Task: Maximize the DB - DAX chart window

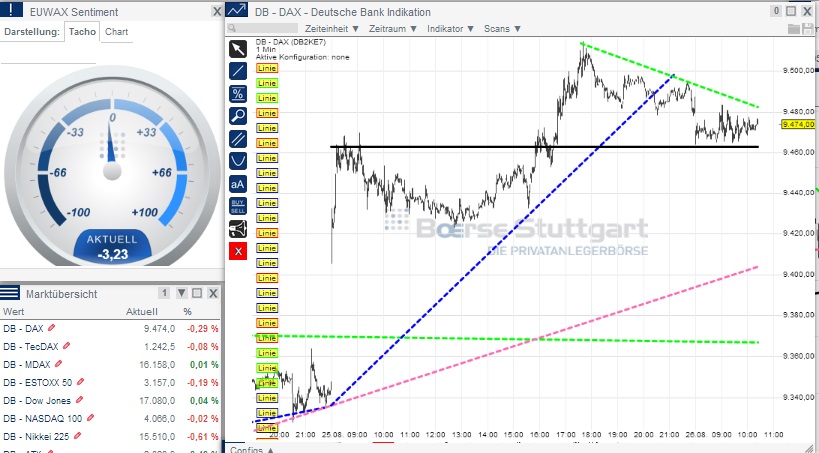Action: pos(791,11)
